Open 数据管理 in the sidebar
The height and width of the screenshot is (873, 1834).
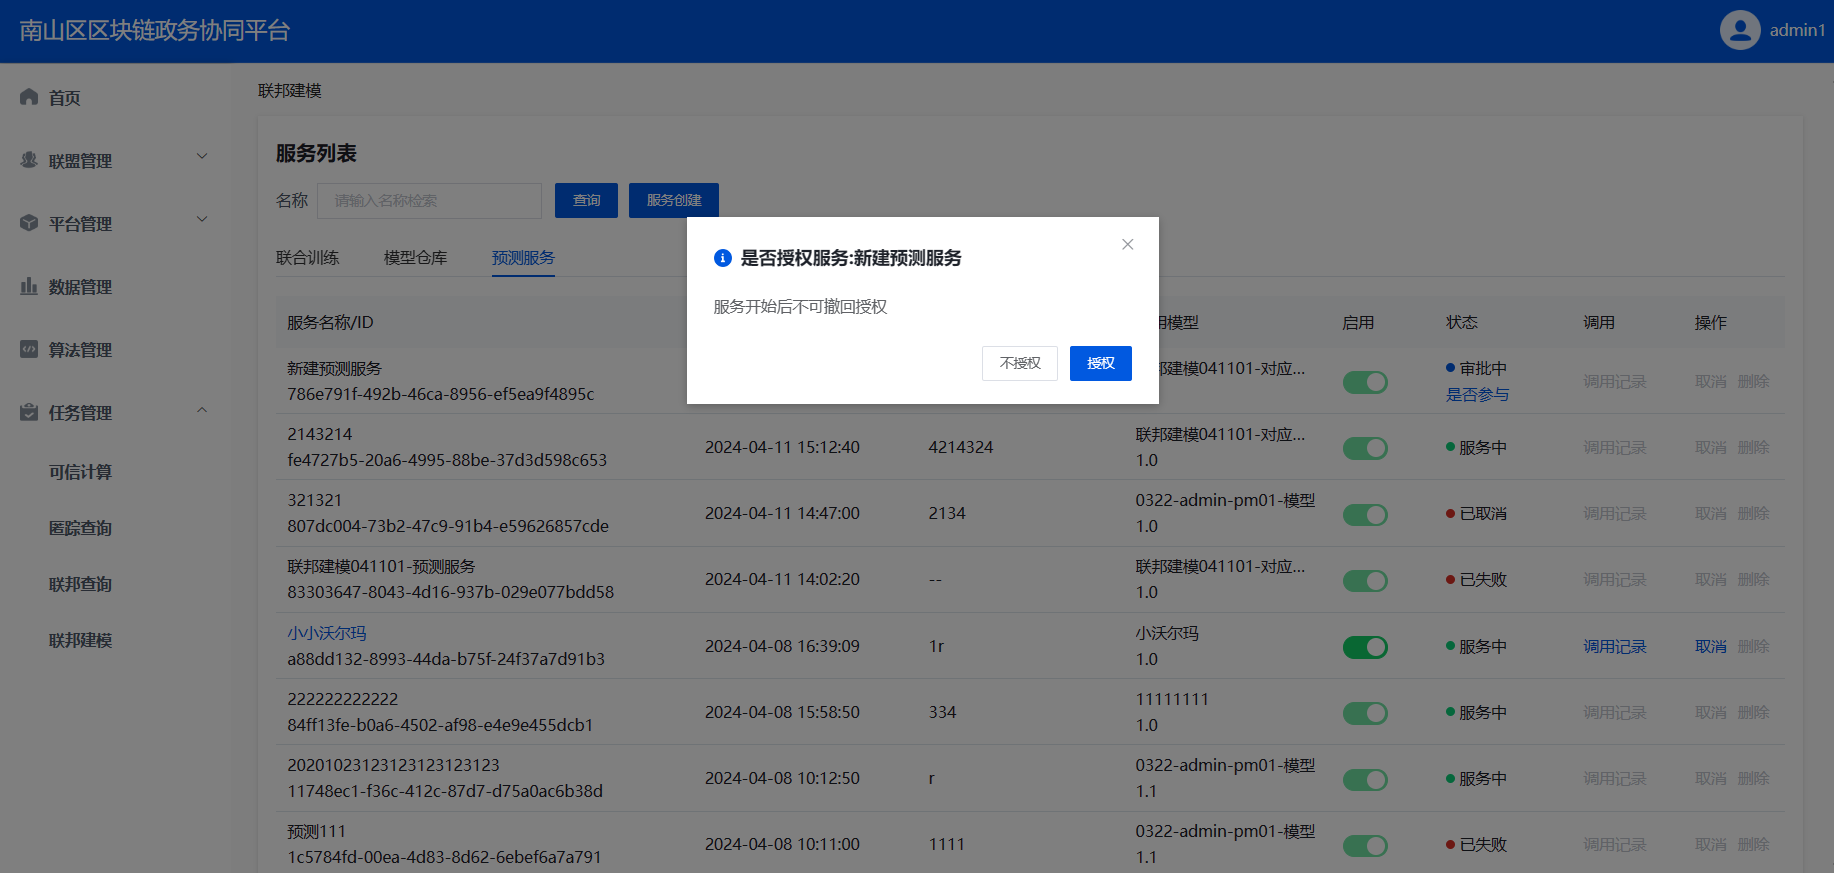(80, 287)
